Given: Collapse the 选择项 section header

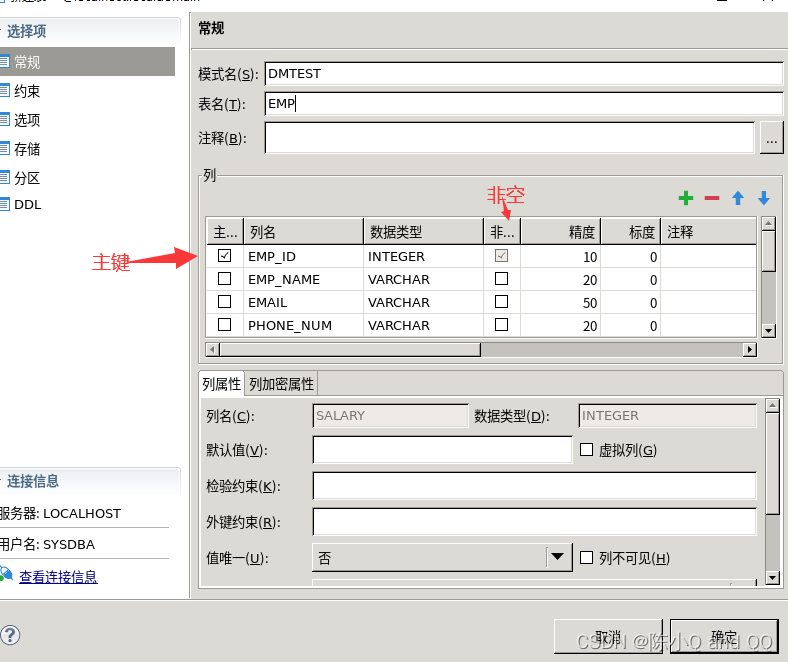Looking at the screenshot, I should click(90, 31).
